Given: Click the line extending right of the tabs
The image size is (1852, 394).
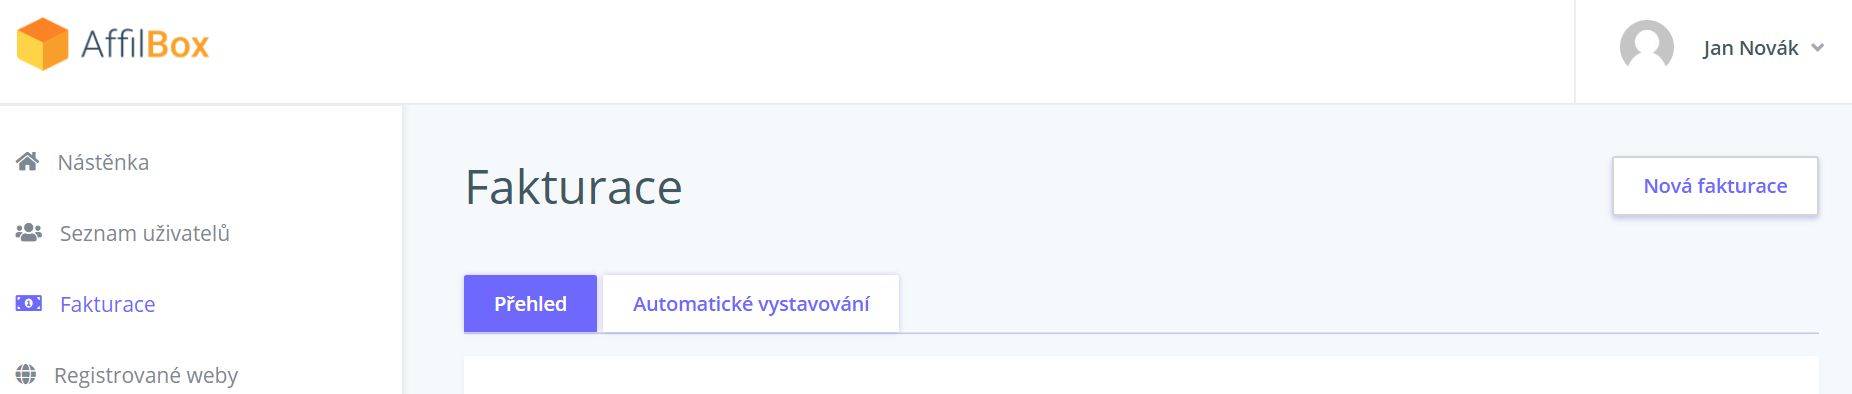Looking at the screenshot, I should point(1358,333).
